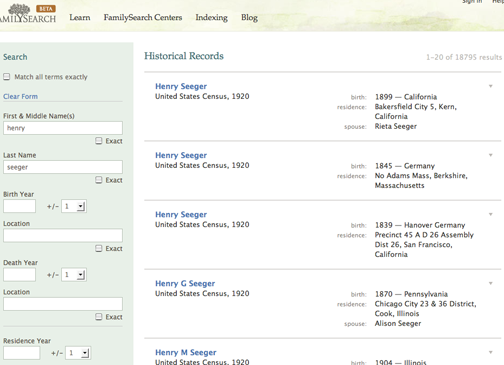Open the Birth Year +/- range dropdown
Viewport: 504px width, 365px height.
tap(74, 206)
